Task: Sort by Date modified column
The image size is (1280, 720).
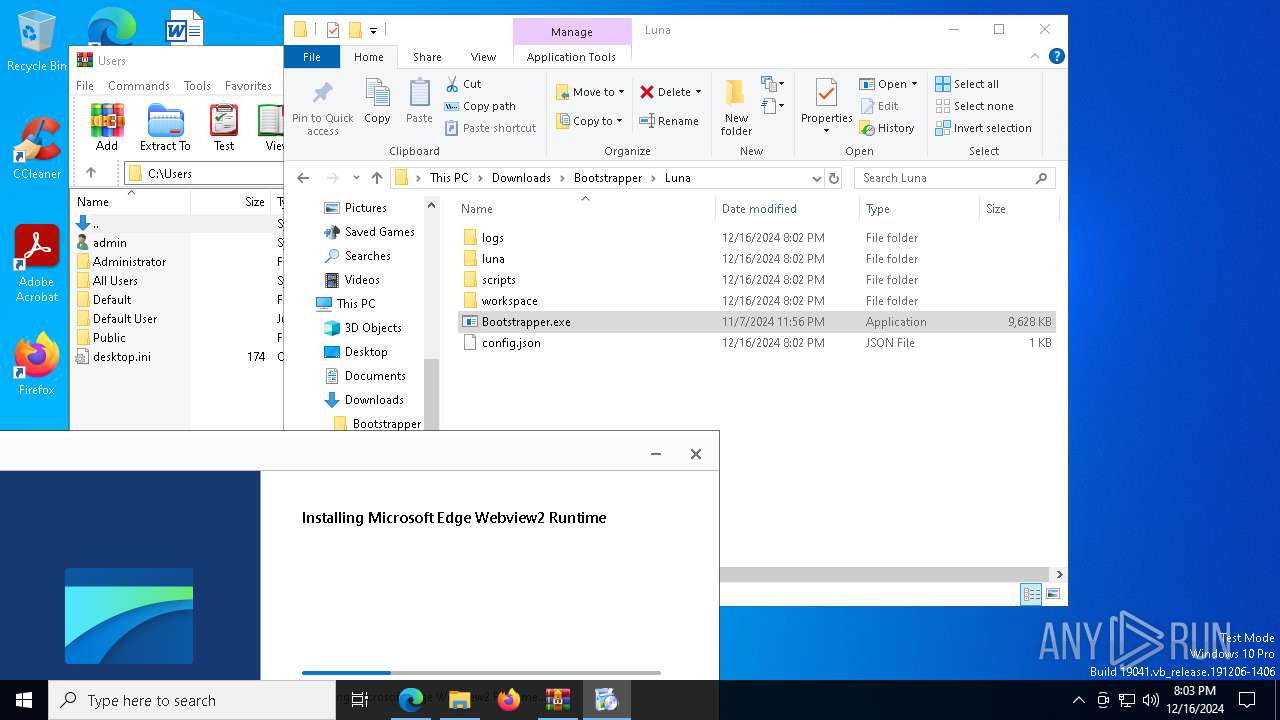Action: [759, 209]
